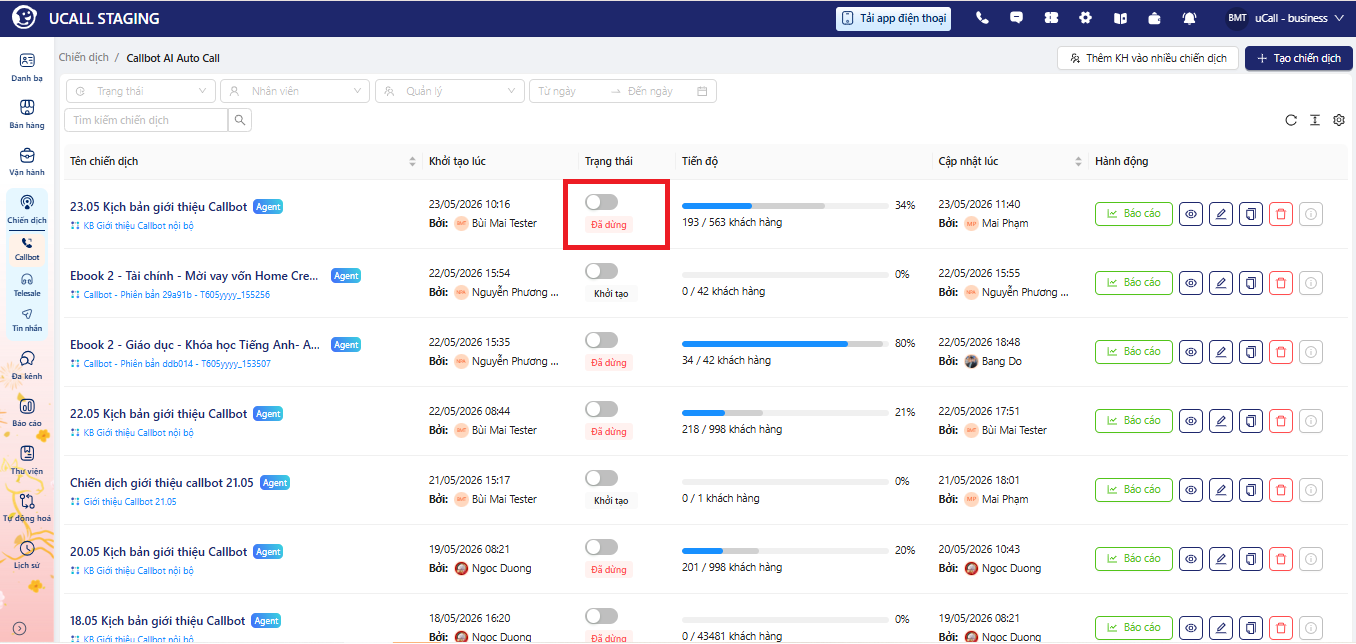This screenshot has width=1356, height=644.
Task: View the 22.05 Kịch bản campaign via eye icon
Action: coord(1190,421)
